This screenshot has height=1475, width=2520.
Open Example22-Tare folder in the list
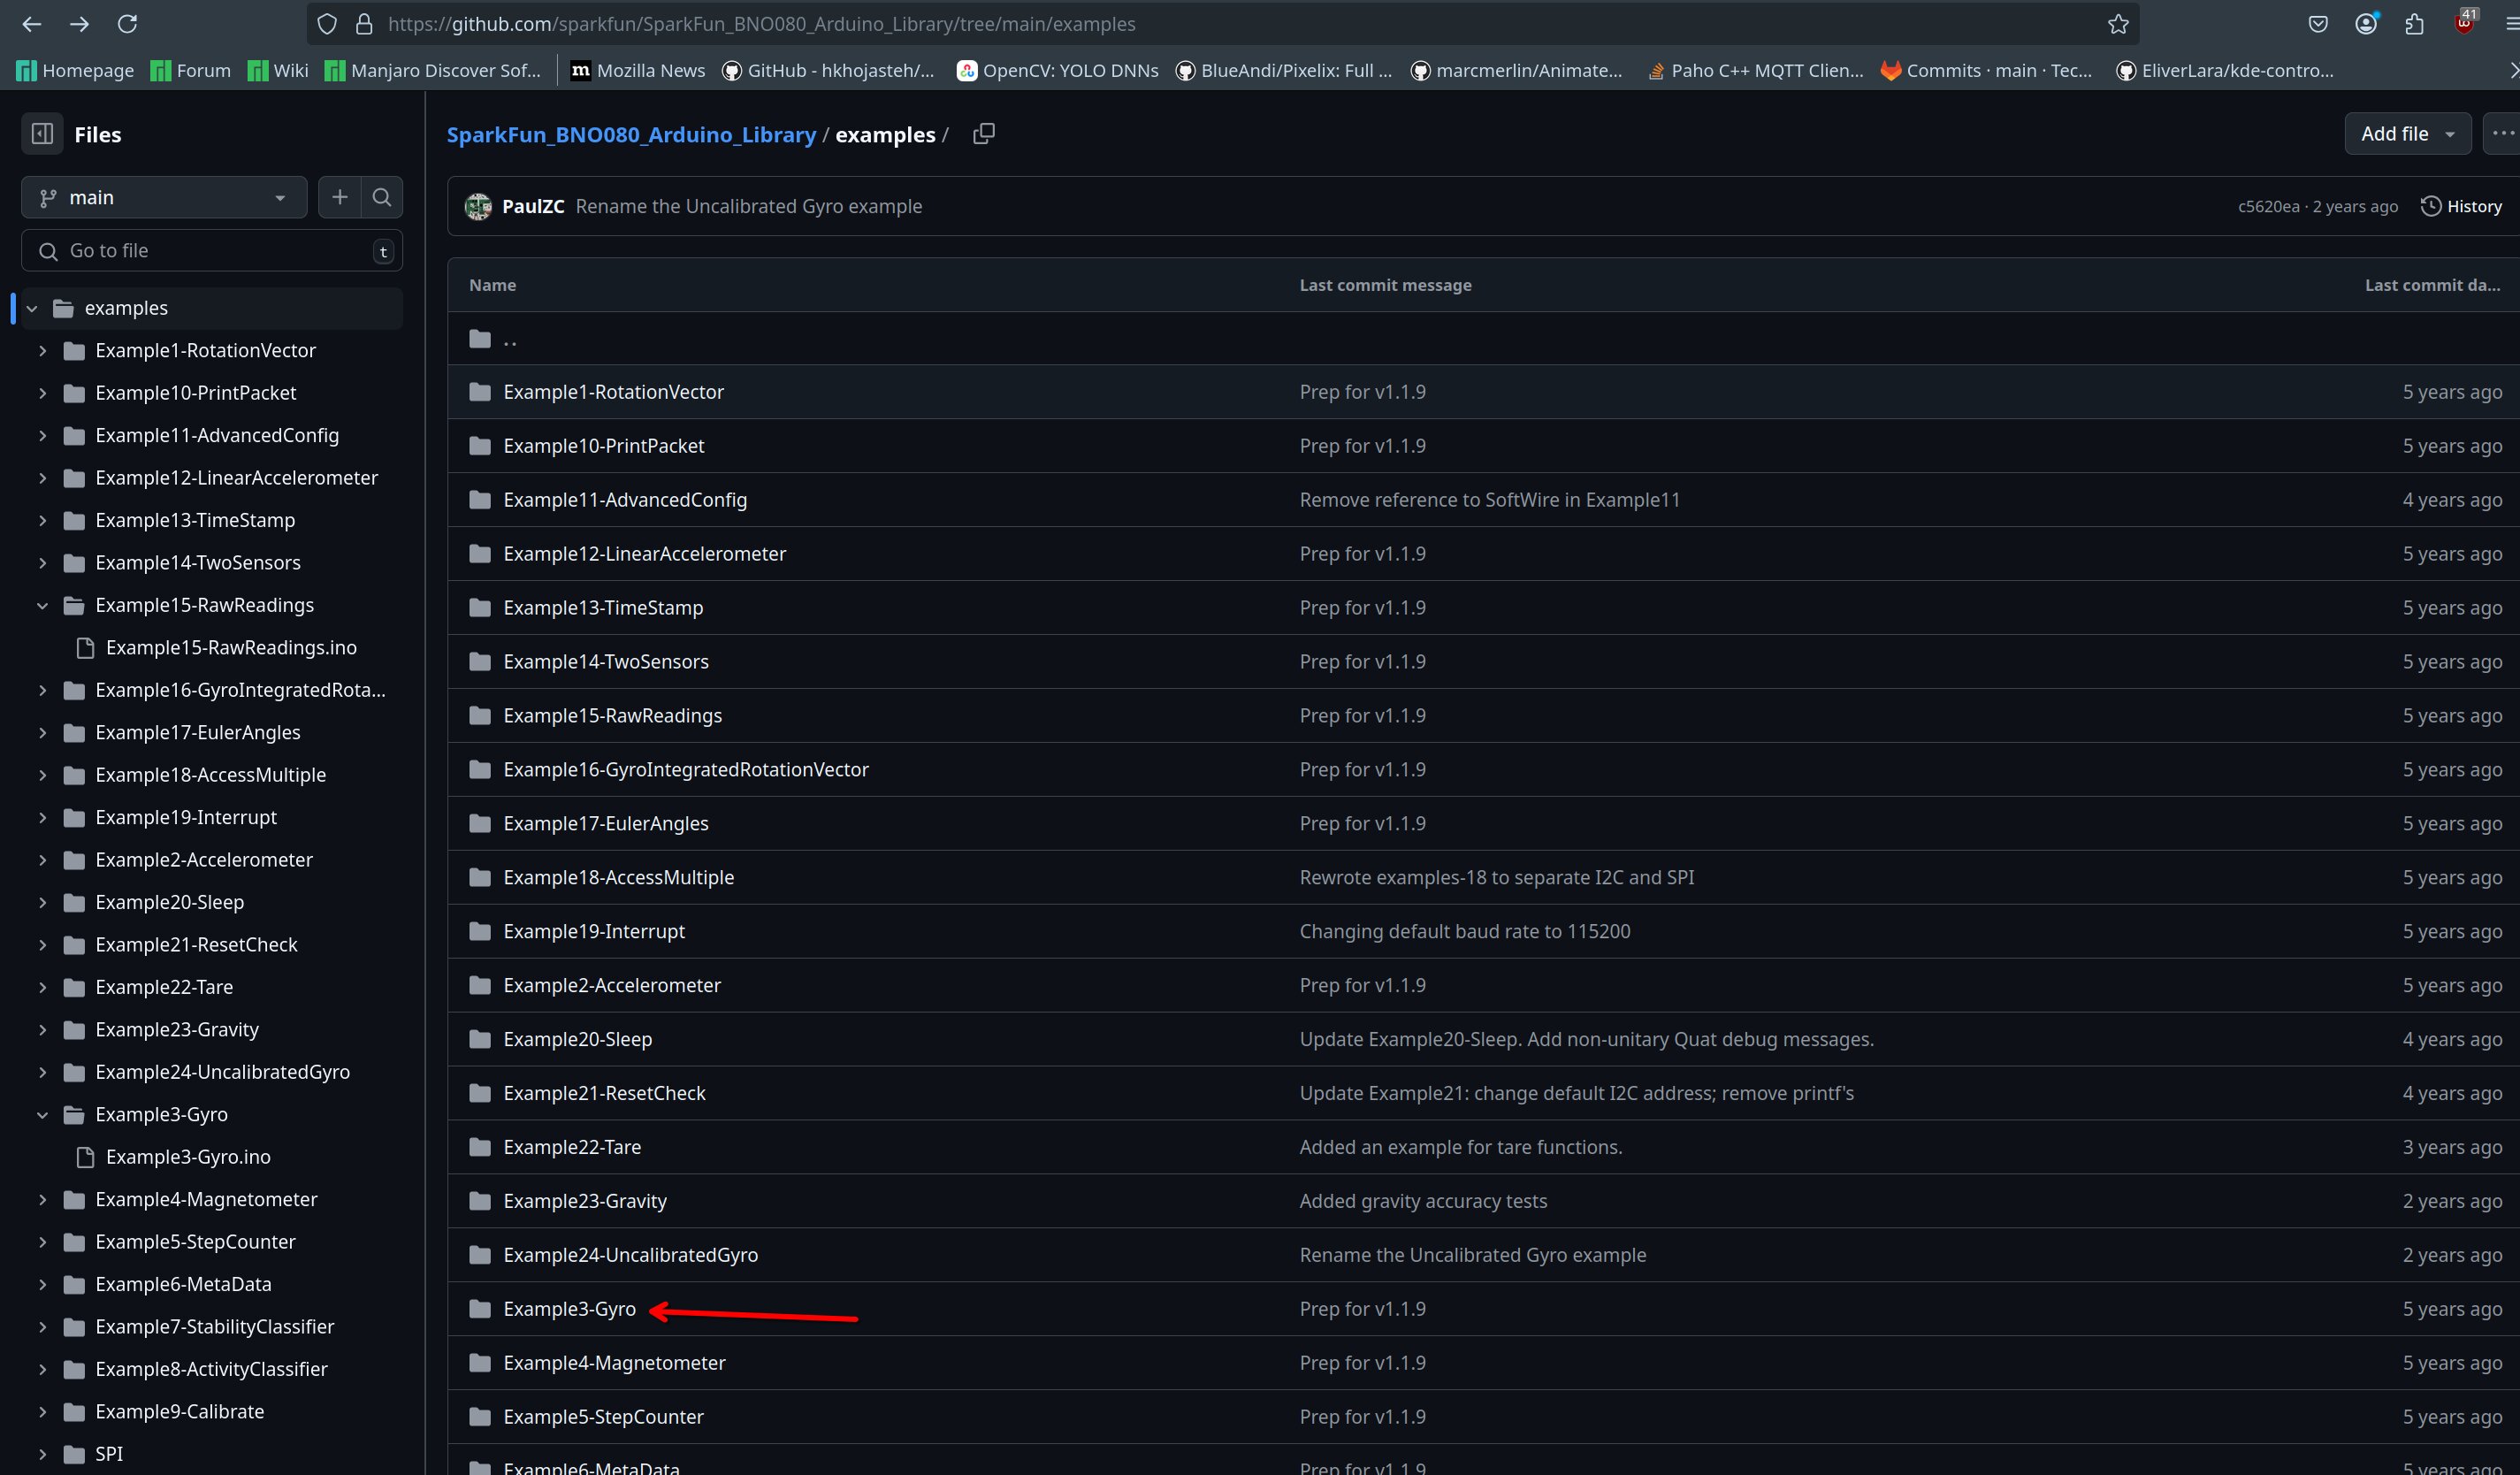click(x=572, y=1147)
